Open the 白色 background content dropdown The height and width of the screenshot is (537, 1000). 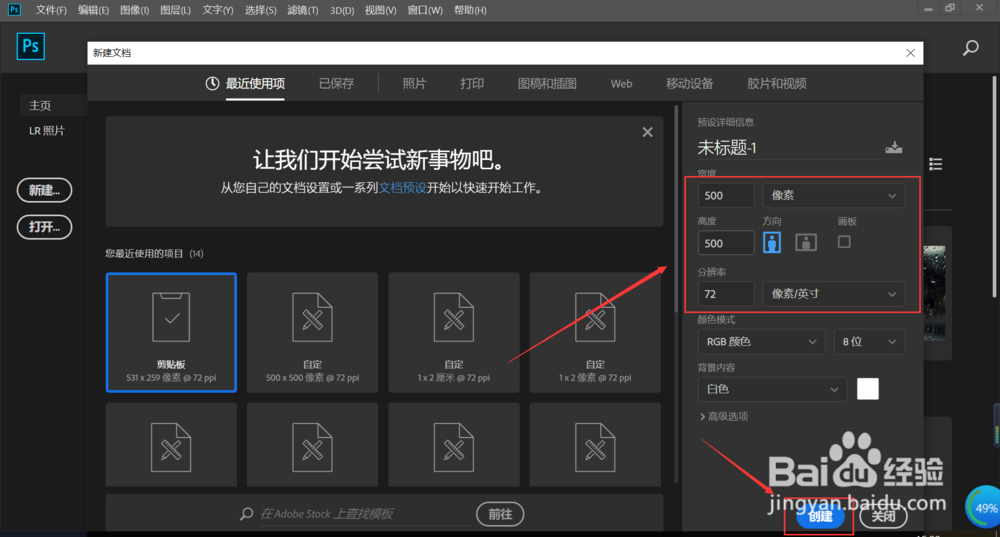tap(772, 389)
